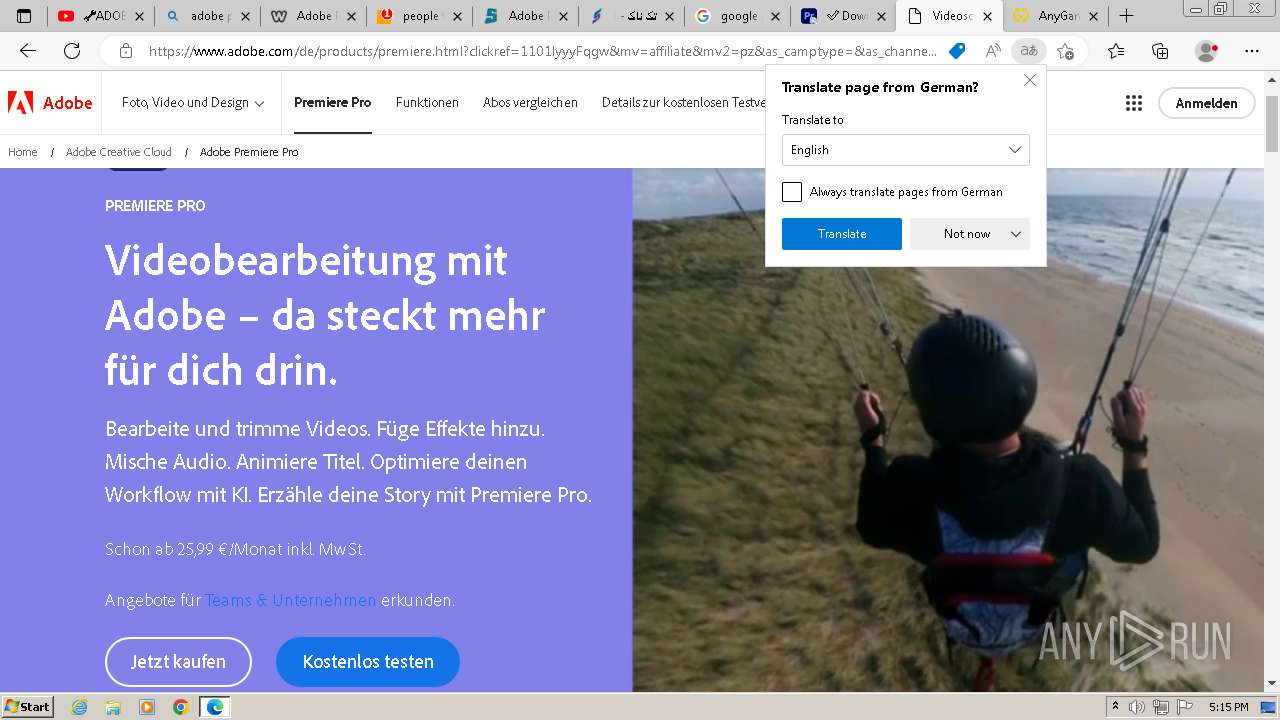1280x720 pixels.
Task: Open the tab actions menu icon
Action: pos(24,16)
